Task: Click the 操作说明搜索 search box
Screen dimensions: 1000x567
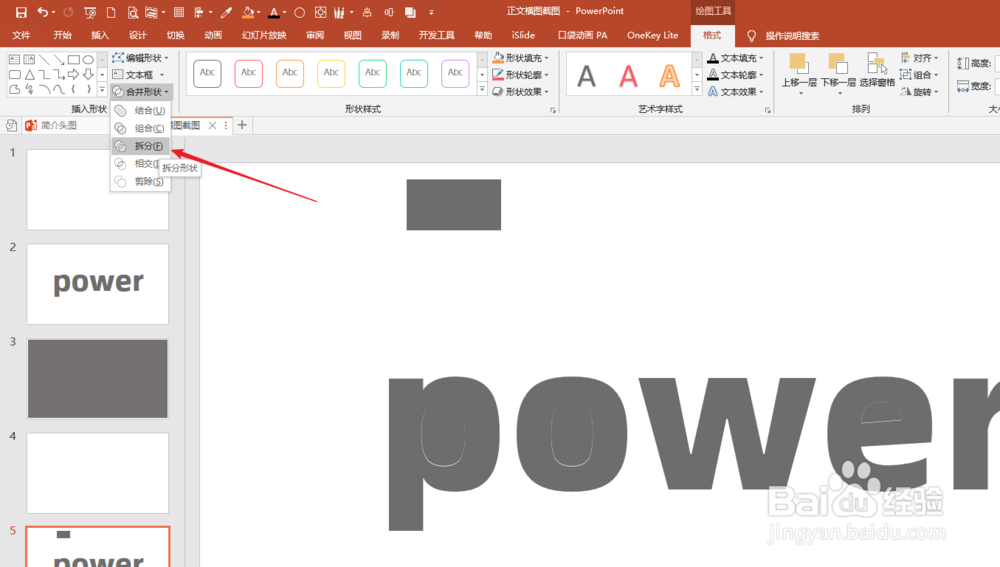Action: (792, 36)
